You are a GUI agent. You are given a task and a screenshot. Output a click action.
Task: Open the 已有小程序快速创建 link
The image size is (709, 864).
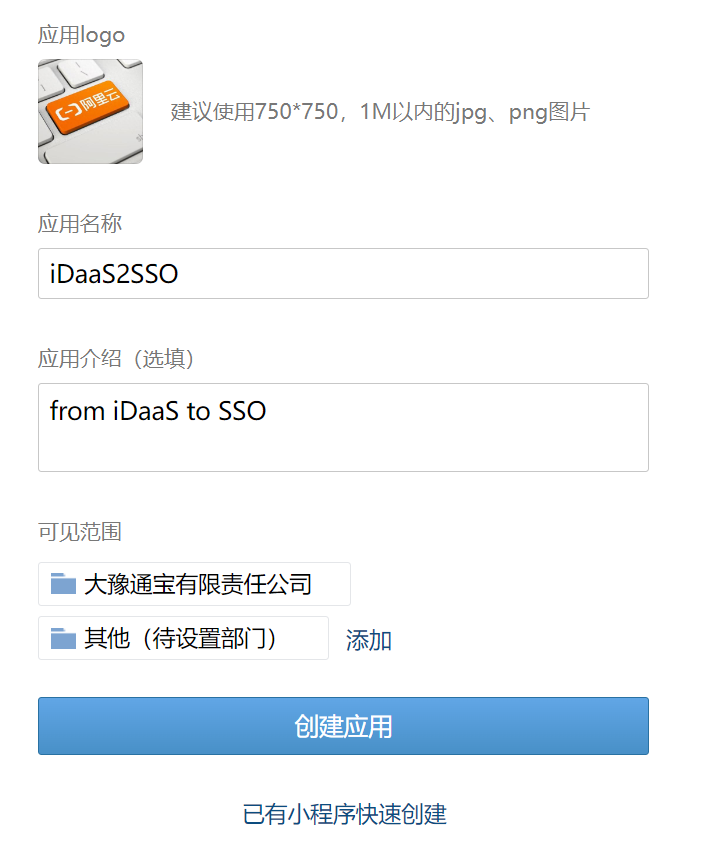coord(344,814)
